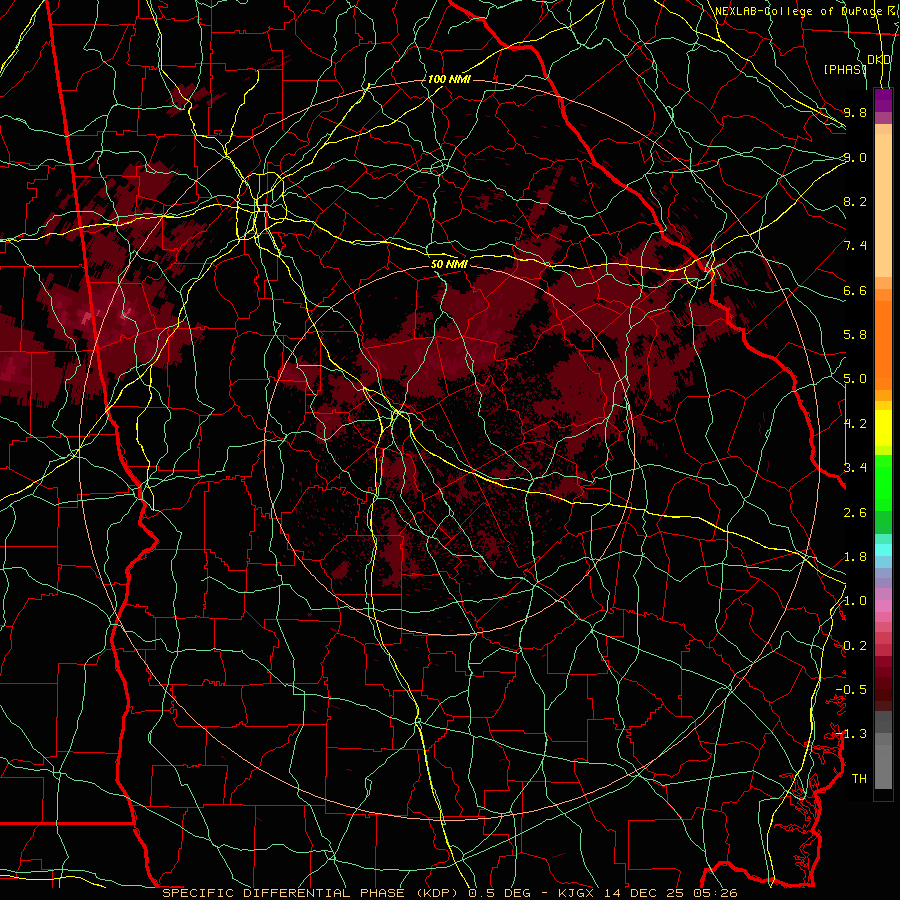
Task: Click the "DKD" legend label
Action: point(878,60)
